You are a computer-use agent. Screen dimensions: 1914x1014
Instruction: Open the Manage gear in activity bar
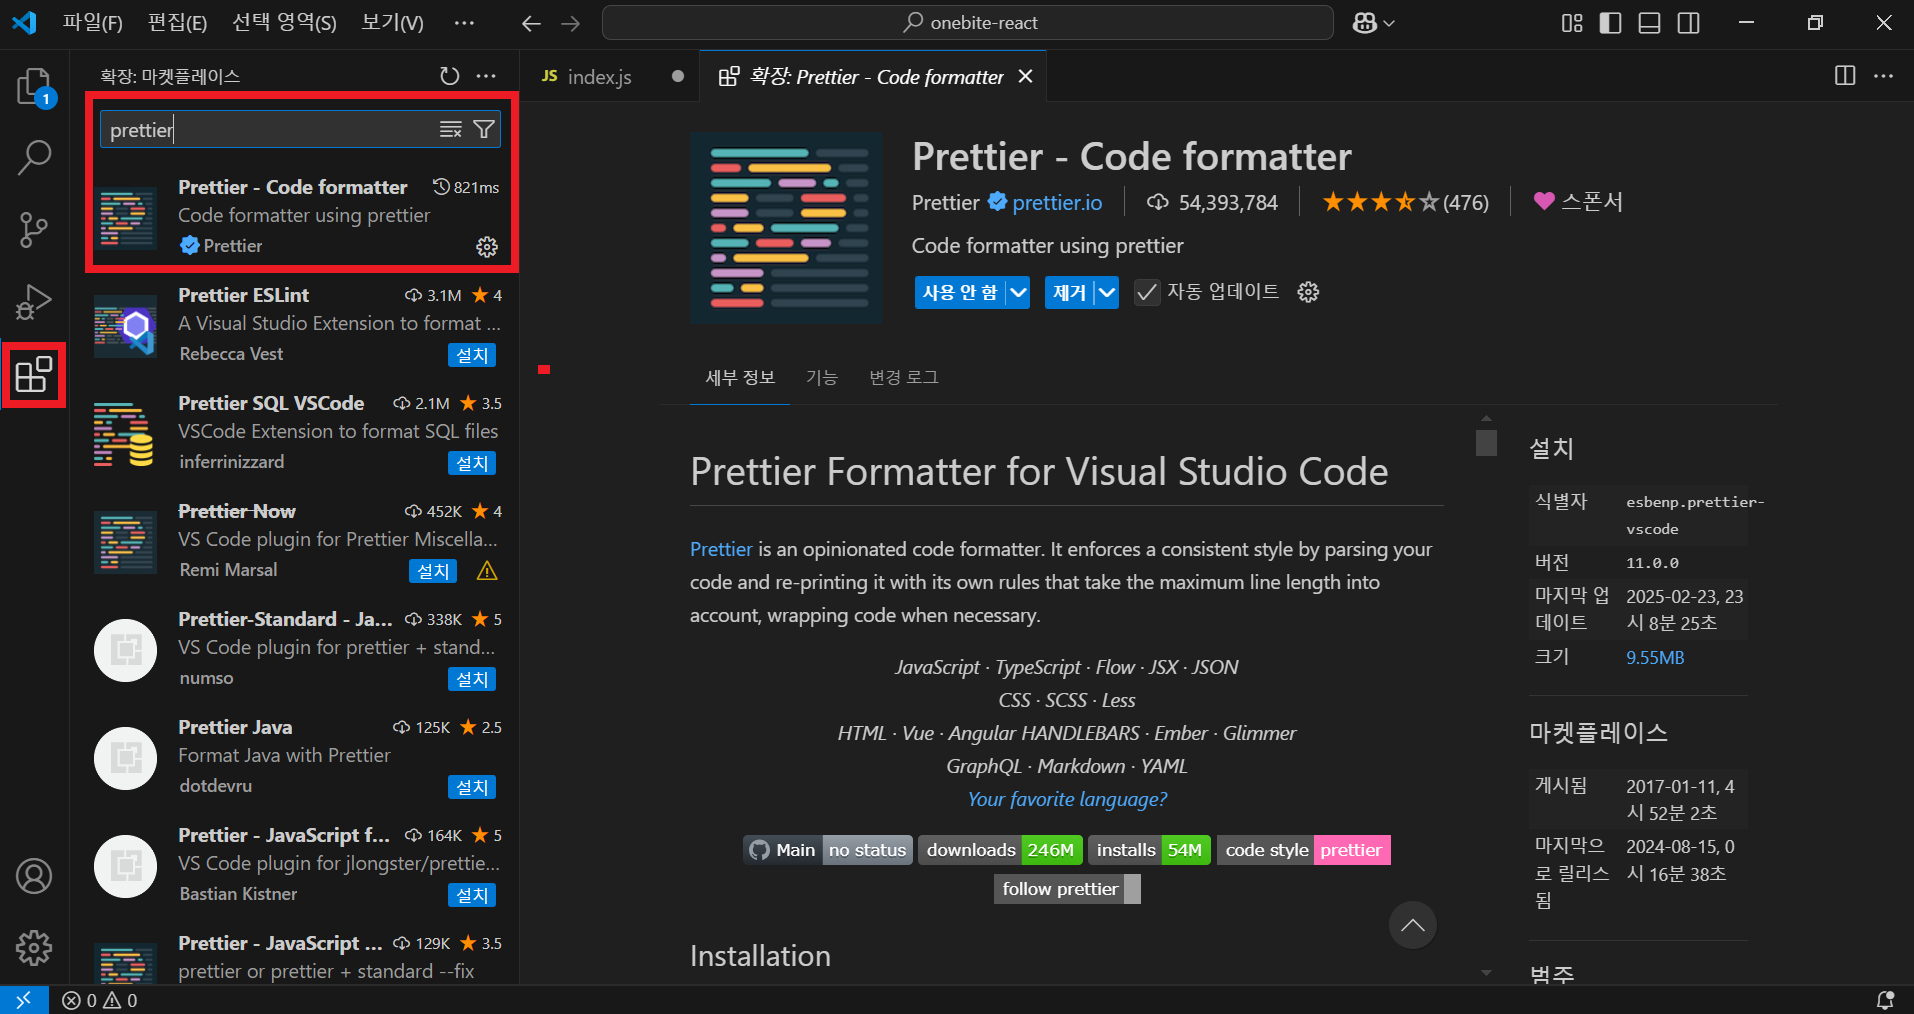pos(34,947)
